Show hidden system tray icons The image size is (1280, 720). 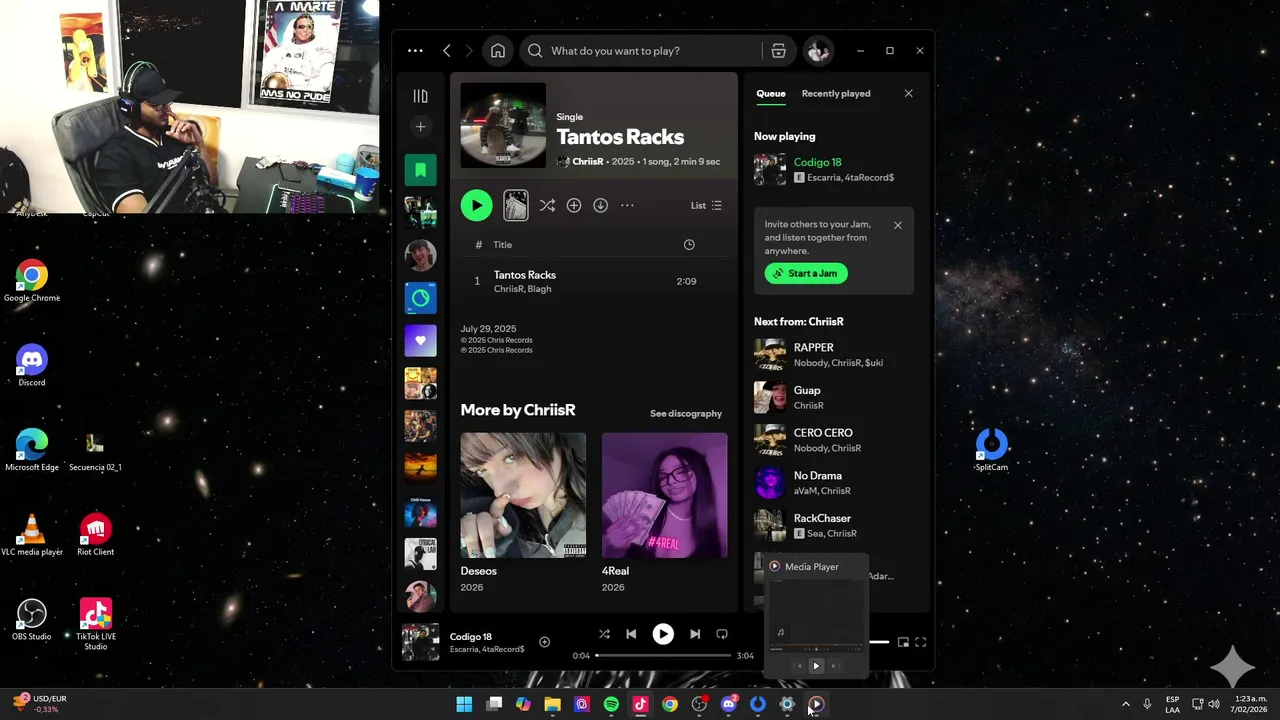[1125, 704]
